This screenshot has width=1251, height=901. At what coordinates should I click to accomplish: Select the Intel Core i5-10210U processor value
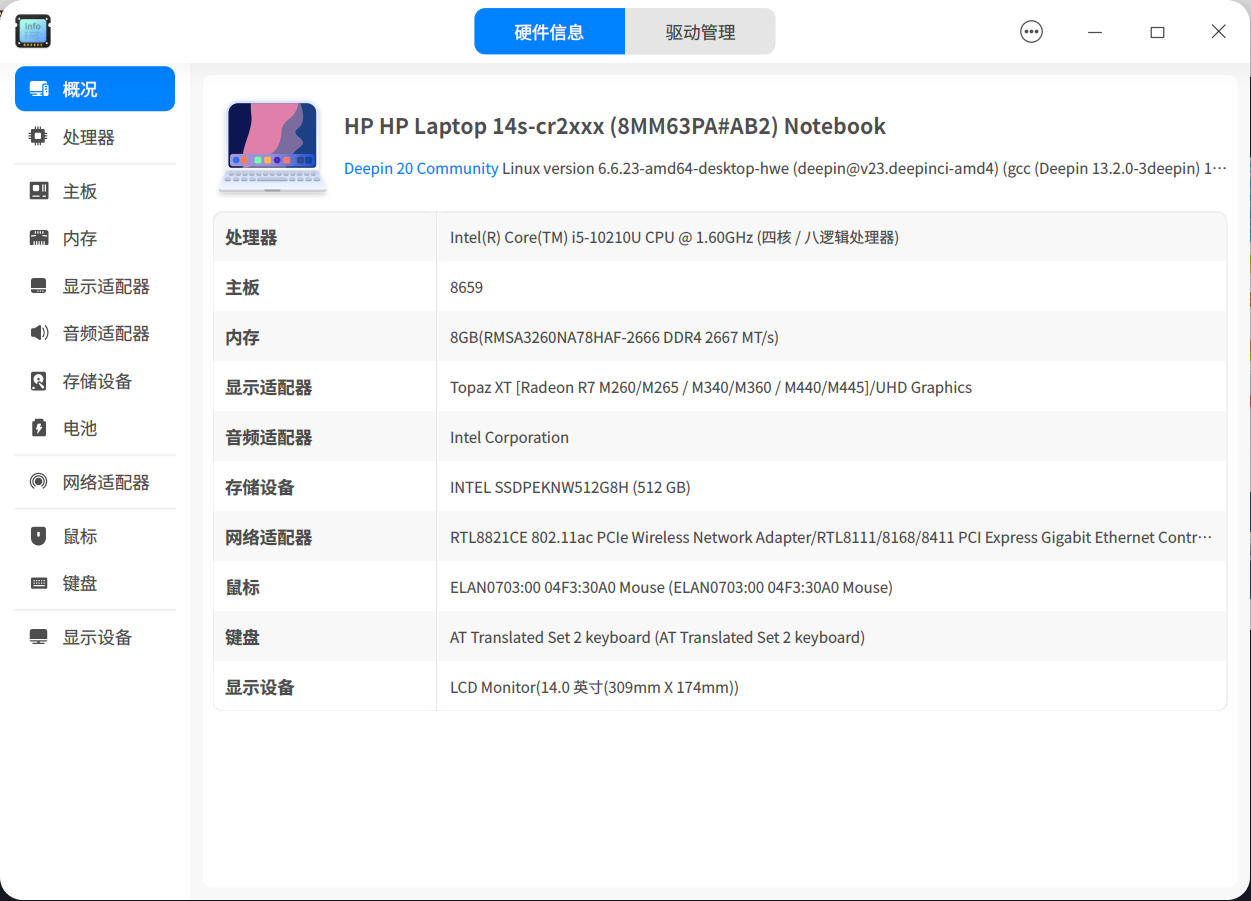pos(674,237)
